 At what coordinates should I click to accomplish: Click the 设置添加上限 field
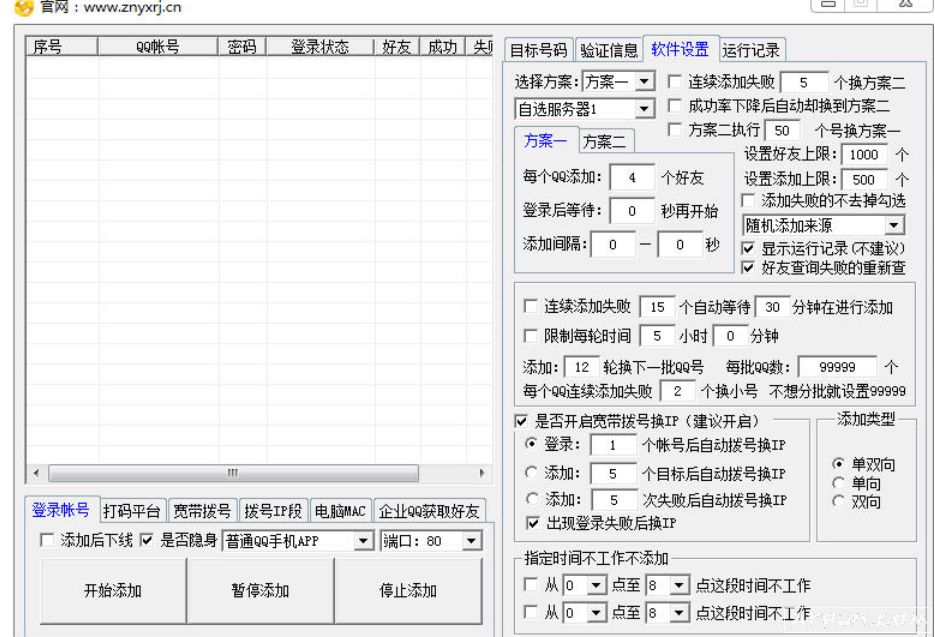tap(864, 180)
